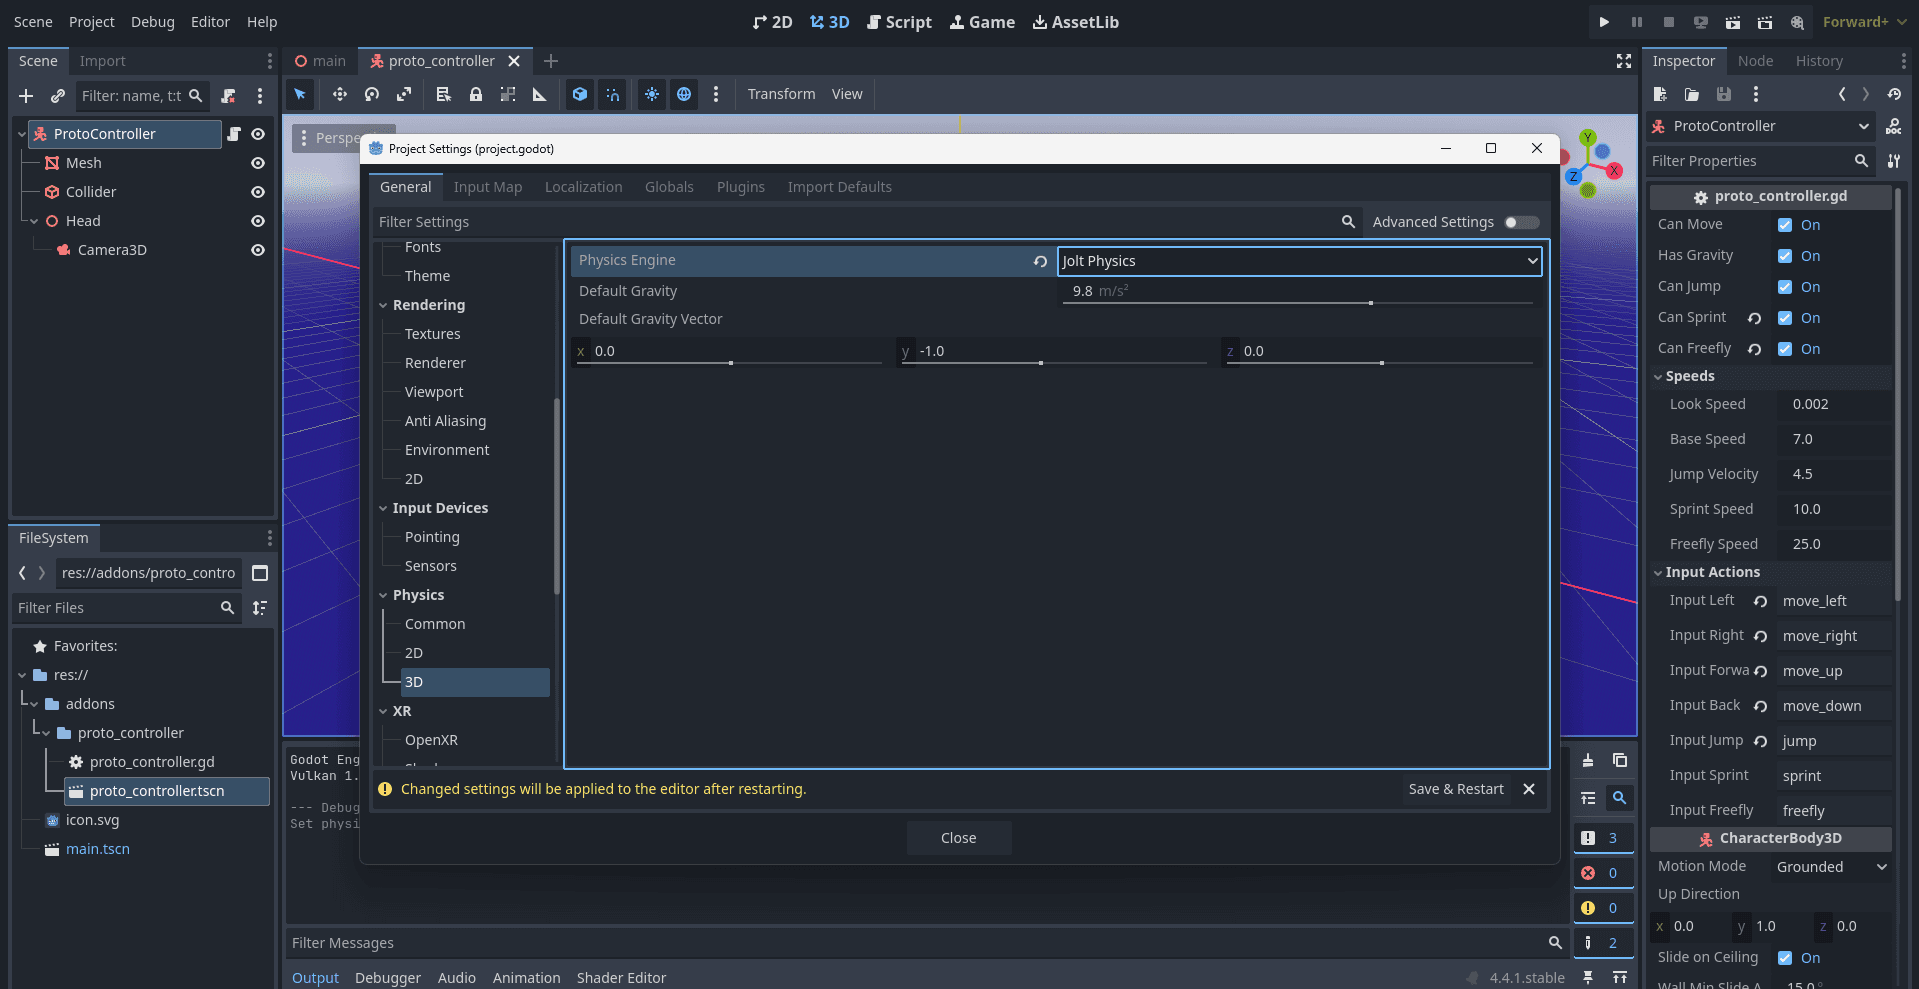Screen dimensions: 1919x989
Task: Toggle Slide on Ceiling checkbox
Action: click(1785, 958)
